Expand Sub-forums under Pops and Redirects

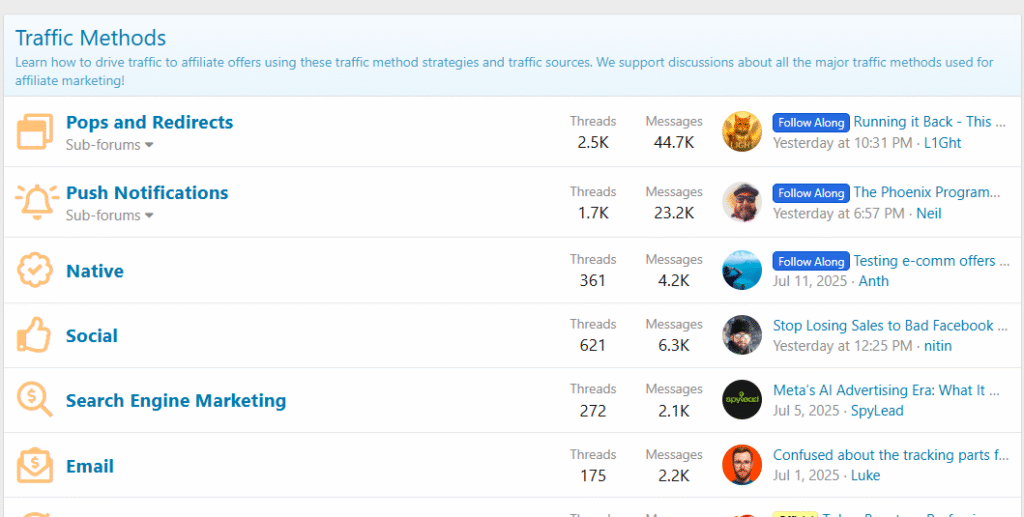[109, 145]
